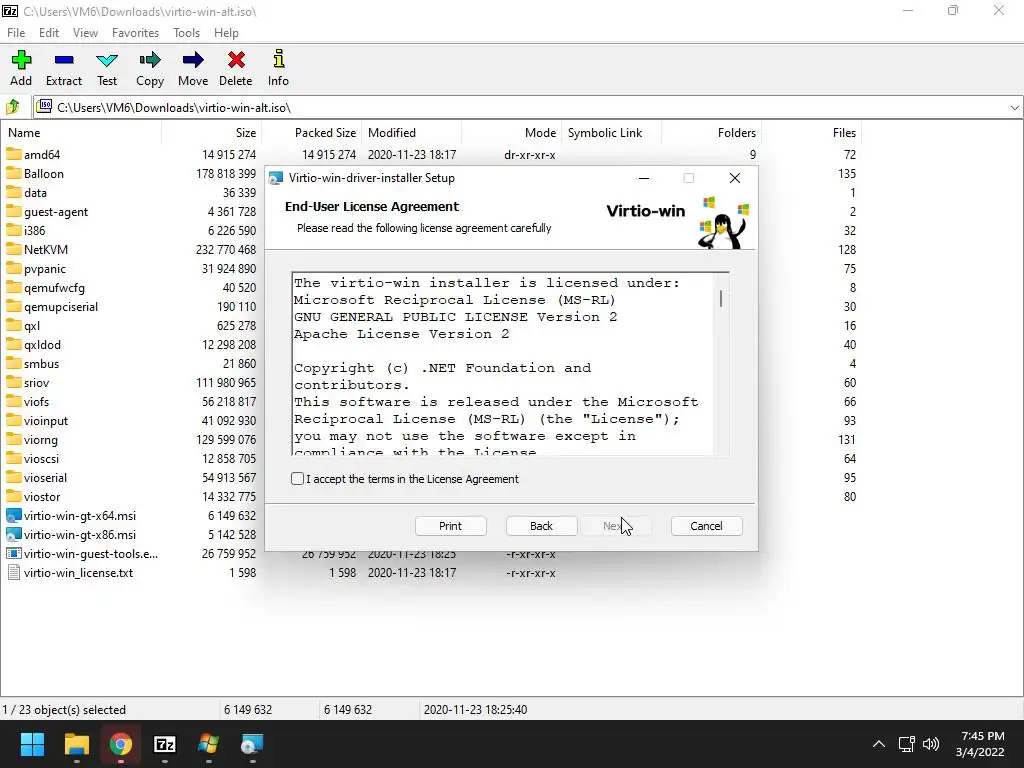Open the Windows Start menu
Image resolution: width=1024 pixels, height=768 pixels.
coord(32,744)
